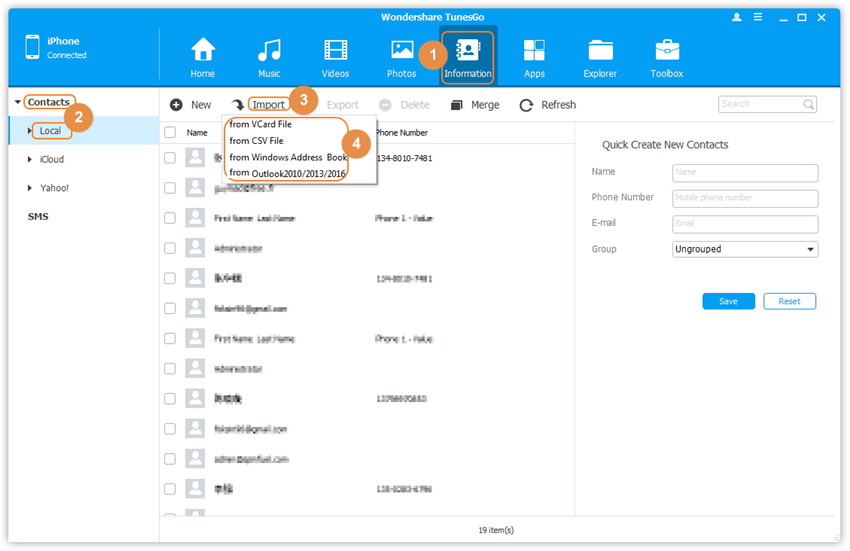Open the Group dropdown showing Ungrouped

point(745,249)
